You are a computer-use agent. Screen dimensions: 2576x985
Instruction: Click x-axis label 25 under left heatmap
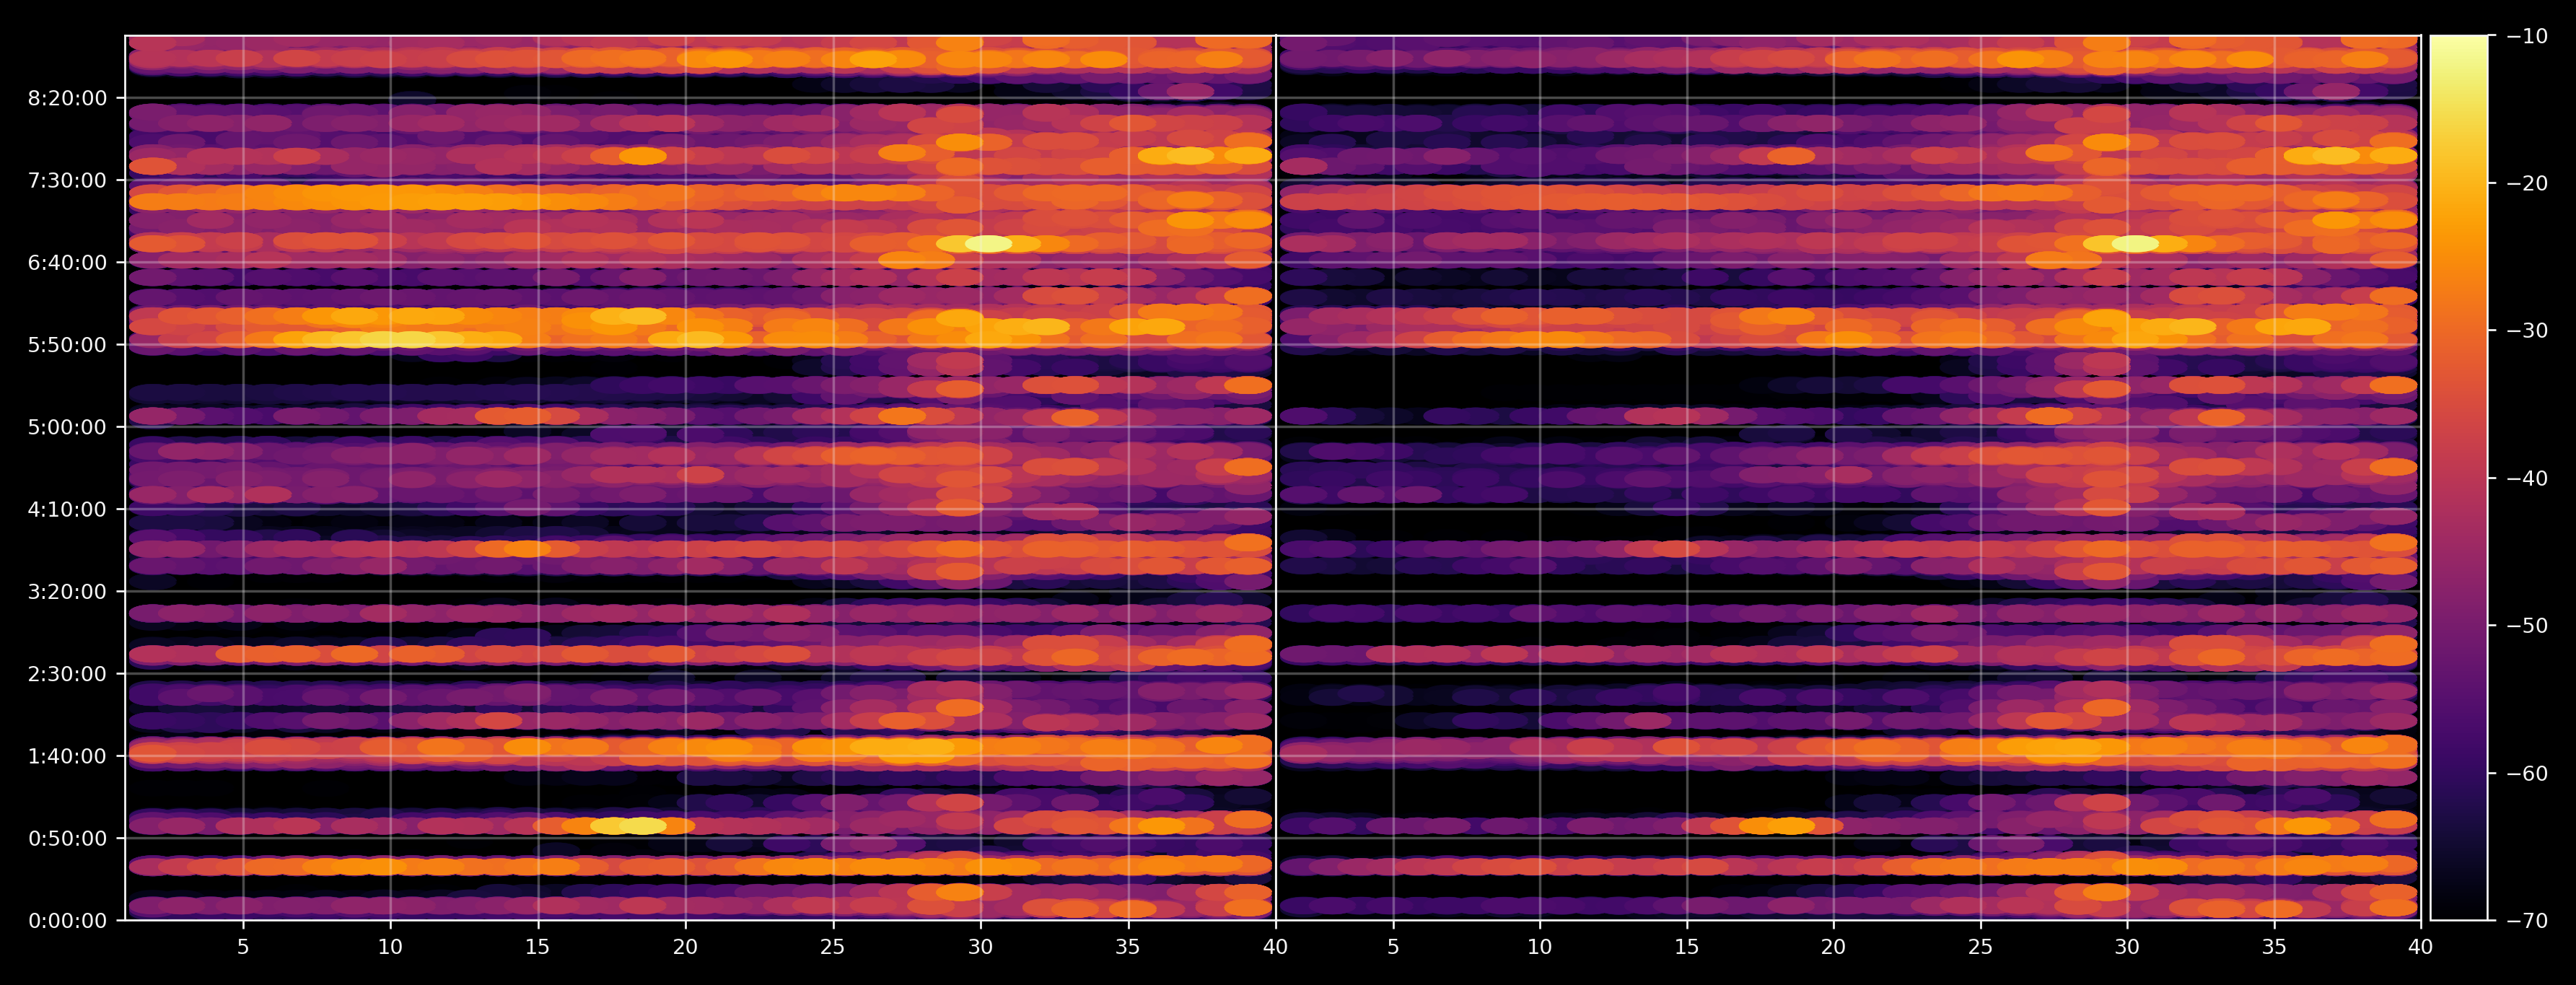point(832,947)
